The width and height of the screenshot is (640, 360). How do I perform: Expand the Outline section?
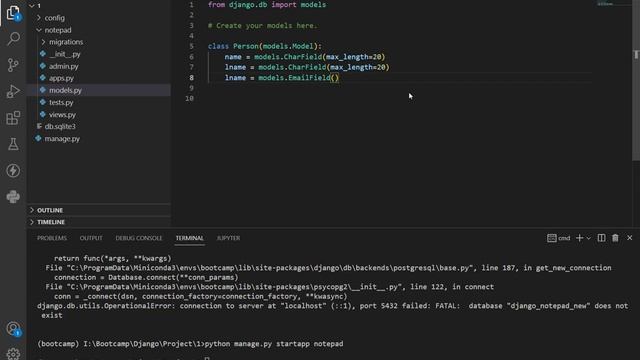[x=99, y=210]
